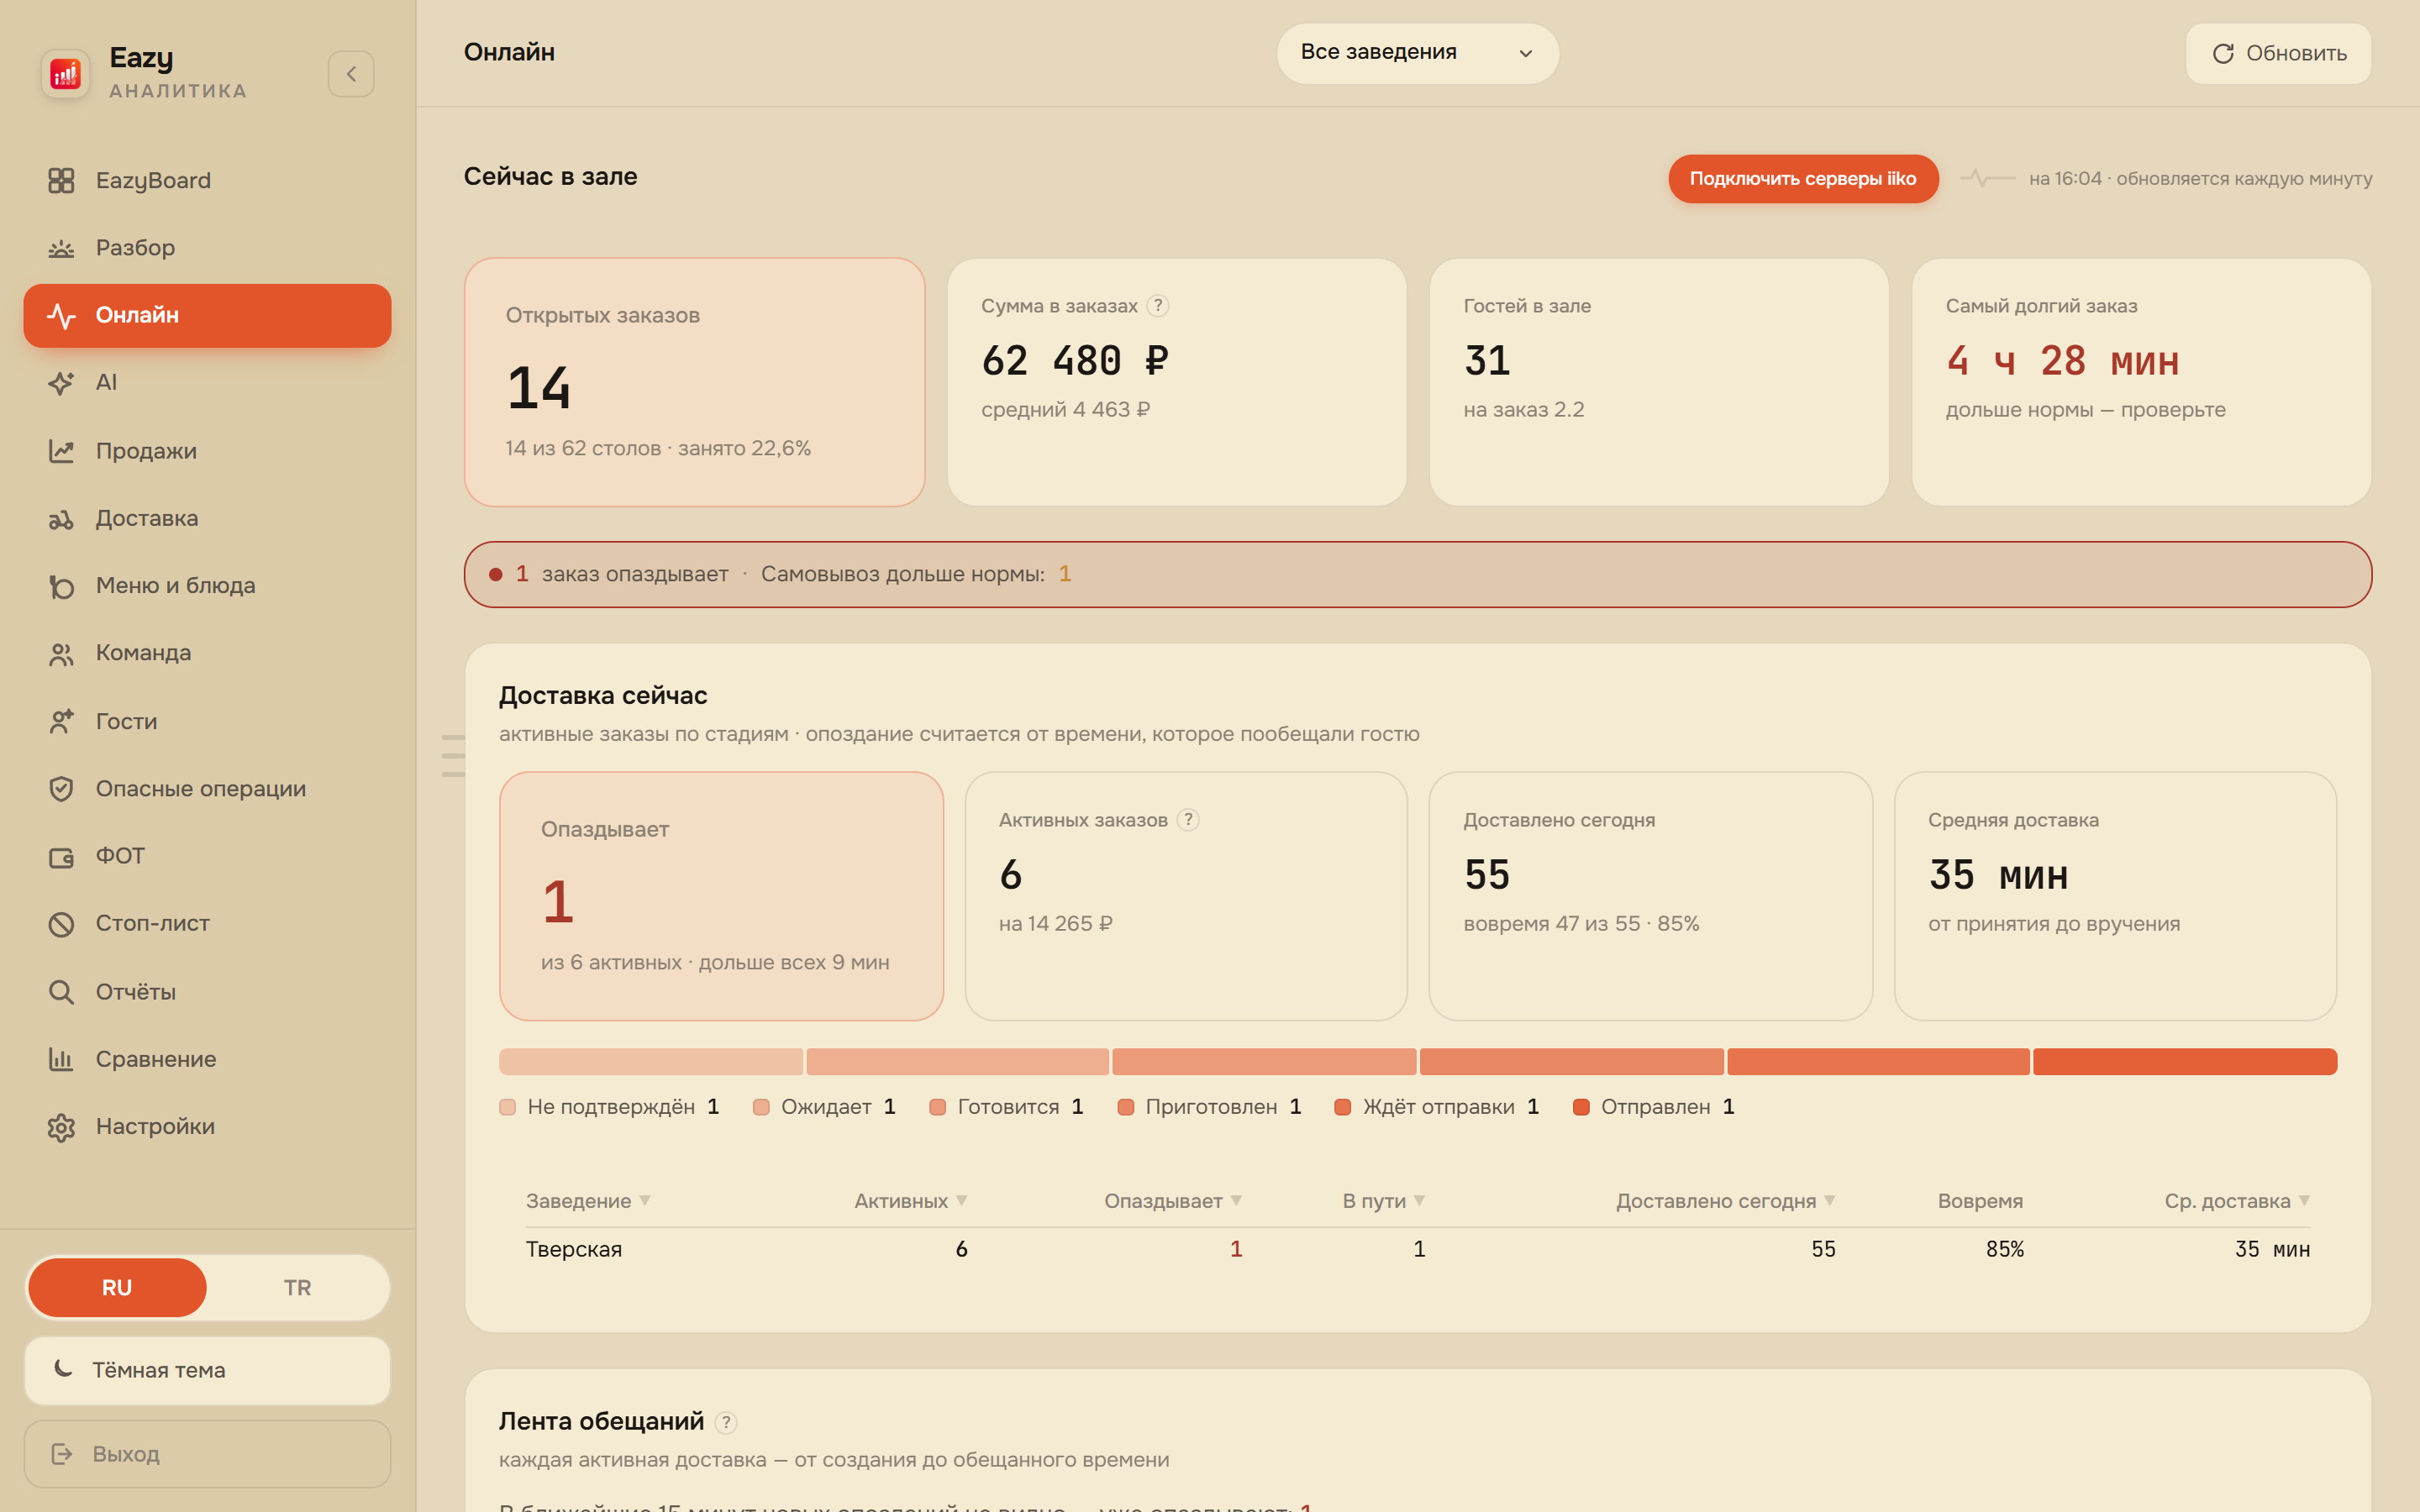Click the AI sparkle icon

(61, 382)
